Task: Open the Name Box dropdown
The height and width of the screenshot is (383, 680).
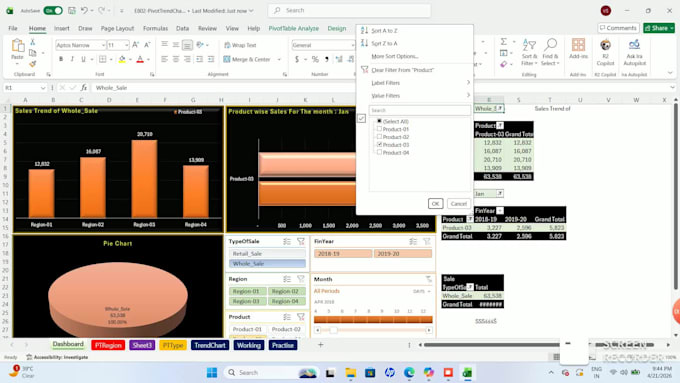Action: [x=42, y=88]
